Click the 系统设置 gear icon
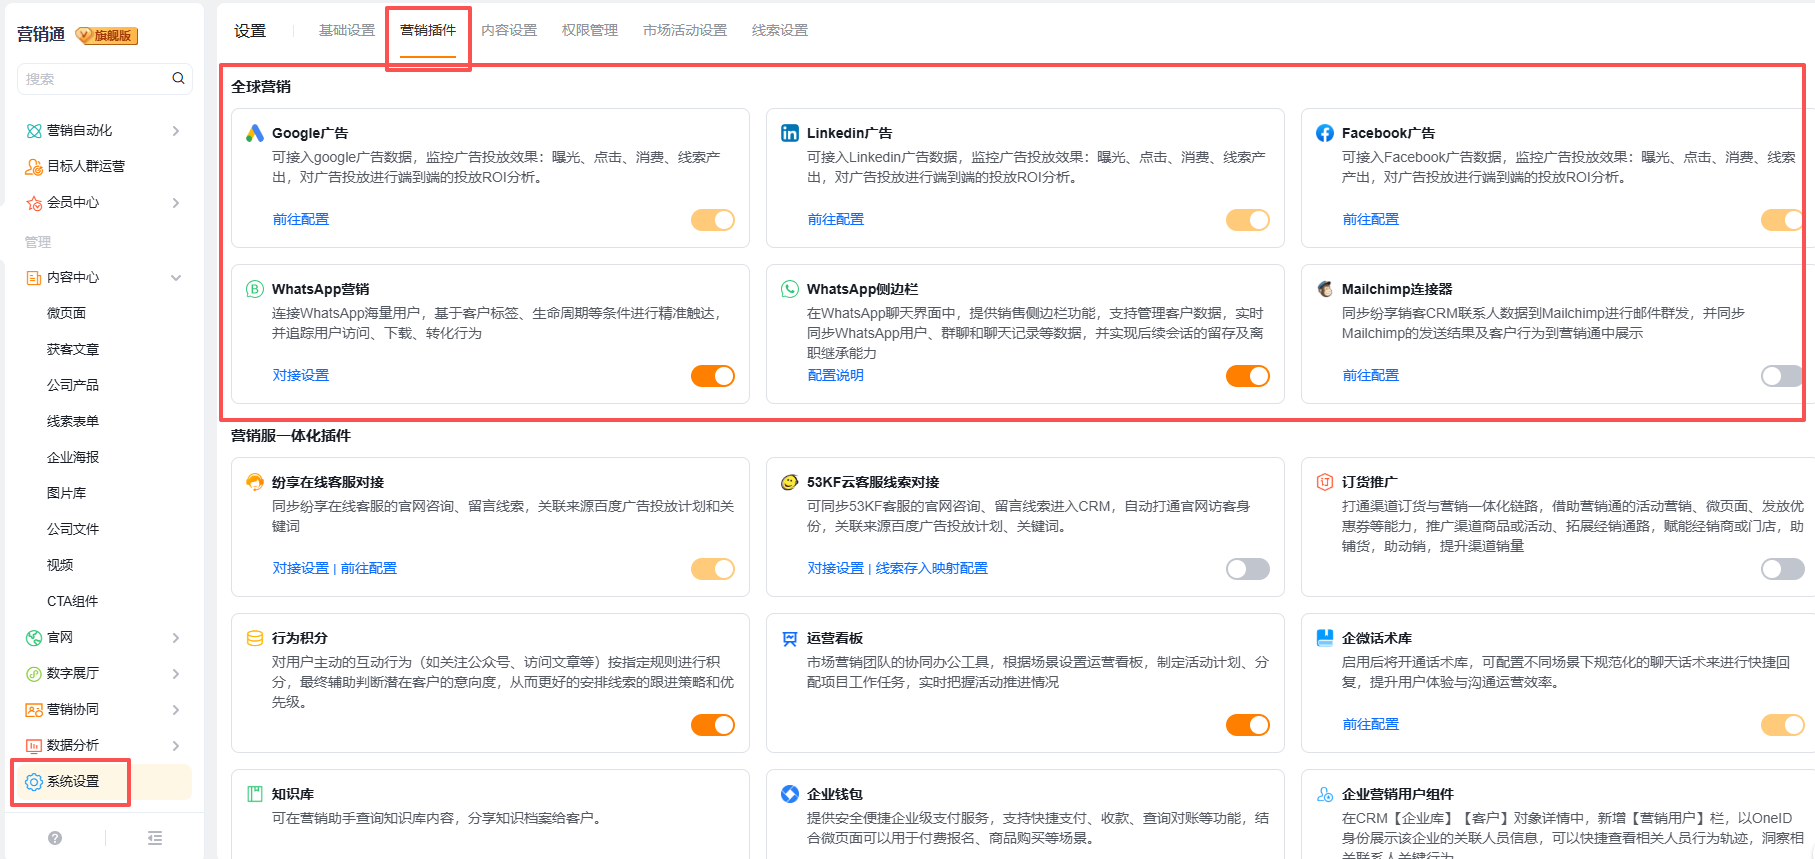This screenshot has width=1815, height=859. click(x=34, y=782)
